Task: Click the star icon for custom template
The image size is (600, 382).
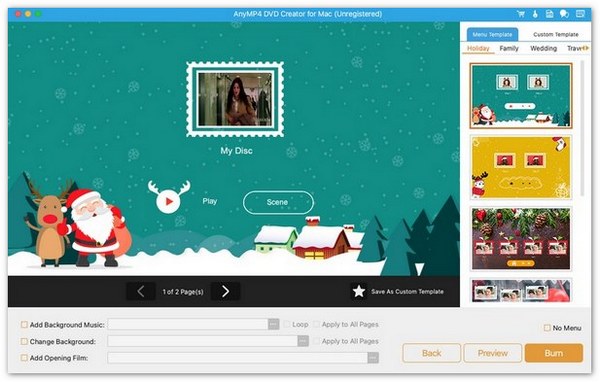Action: pyautogui.click(x=359, y=292)
